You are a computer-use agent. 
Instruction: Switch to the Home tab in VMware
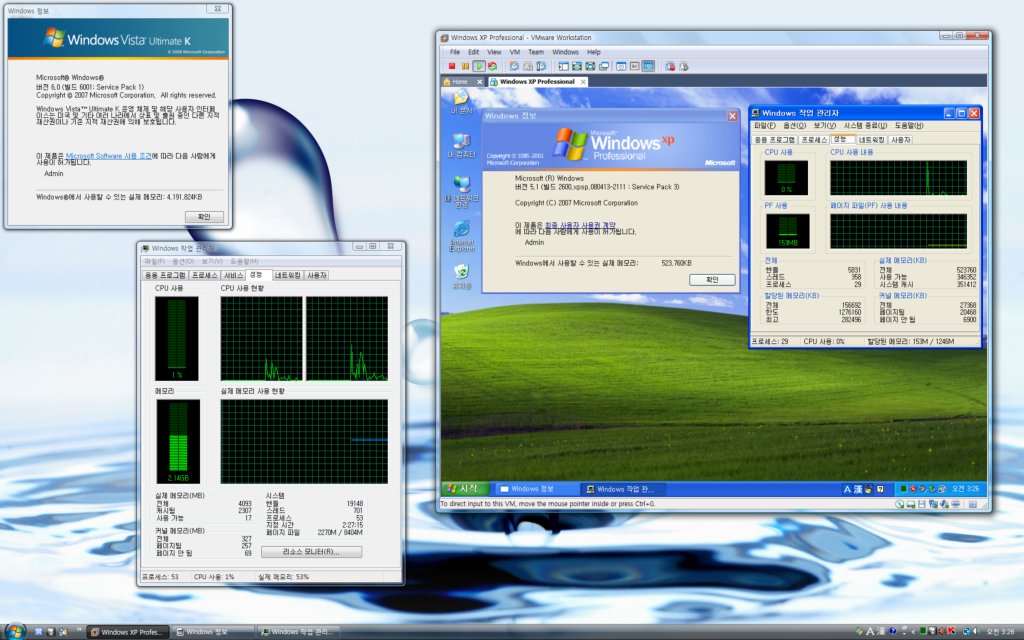[460, 82]
